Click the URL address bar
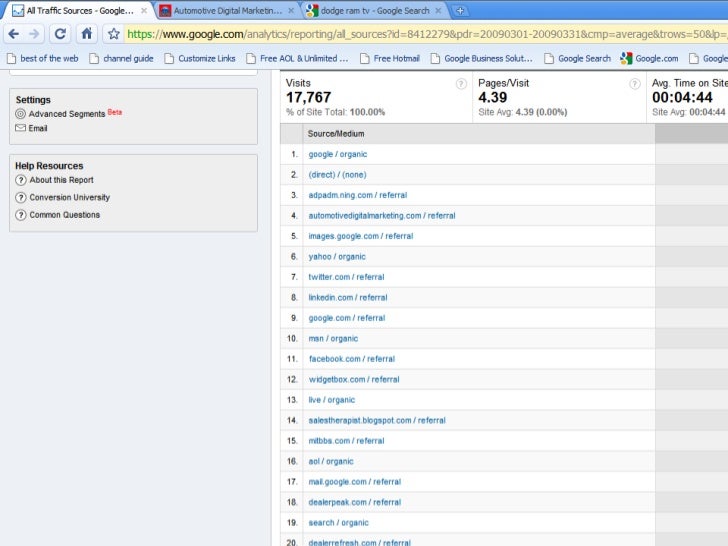Viewport: 728px width, 546px height. pyautogui.click(x=425, y=34)
